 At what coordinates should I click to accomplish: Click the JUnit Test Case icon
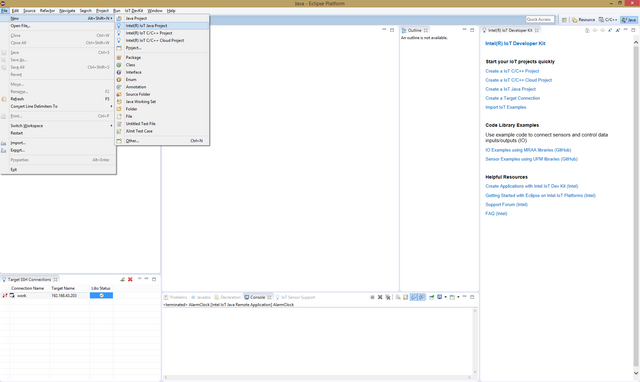click(x=119, y=131)
